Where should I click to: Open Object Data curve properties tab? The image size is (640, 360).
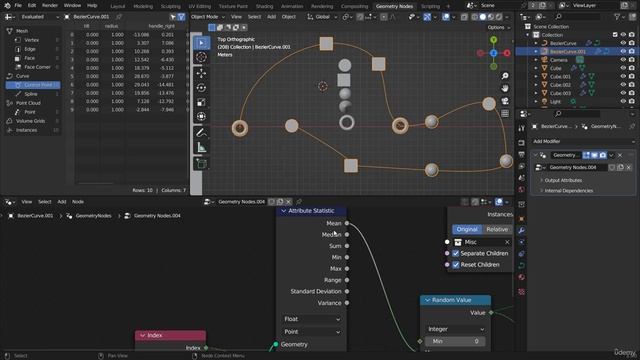[x=521, y=265]
